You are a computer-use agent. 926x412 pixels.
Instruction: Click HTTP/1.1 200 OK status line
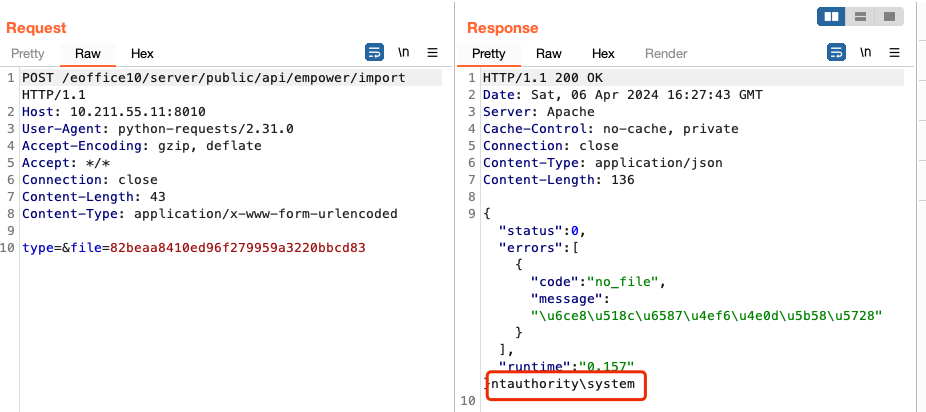543,78
